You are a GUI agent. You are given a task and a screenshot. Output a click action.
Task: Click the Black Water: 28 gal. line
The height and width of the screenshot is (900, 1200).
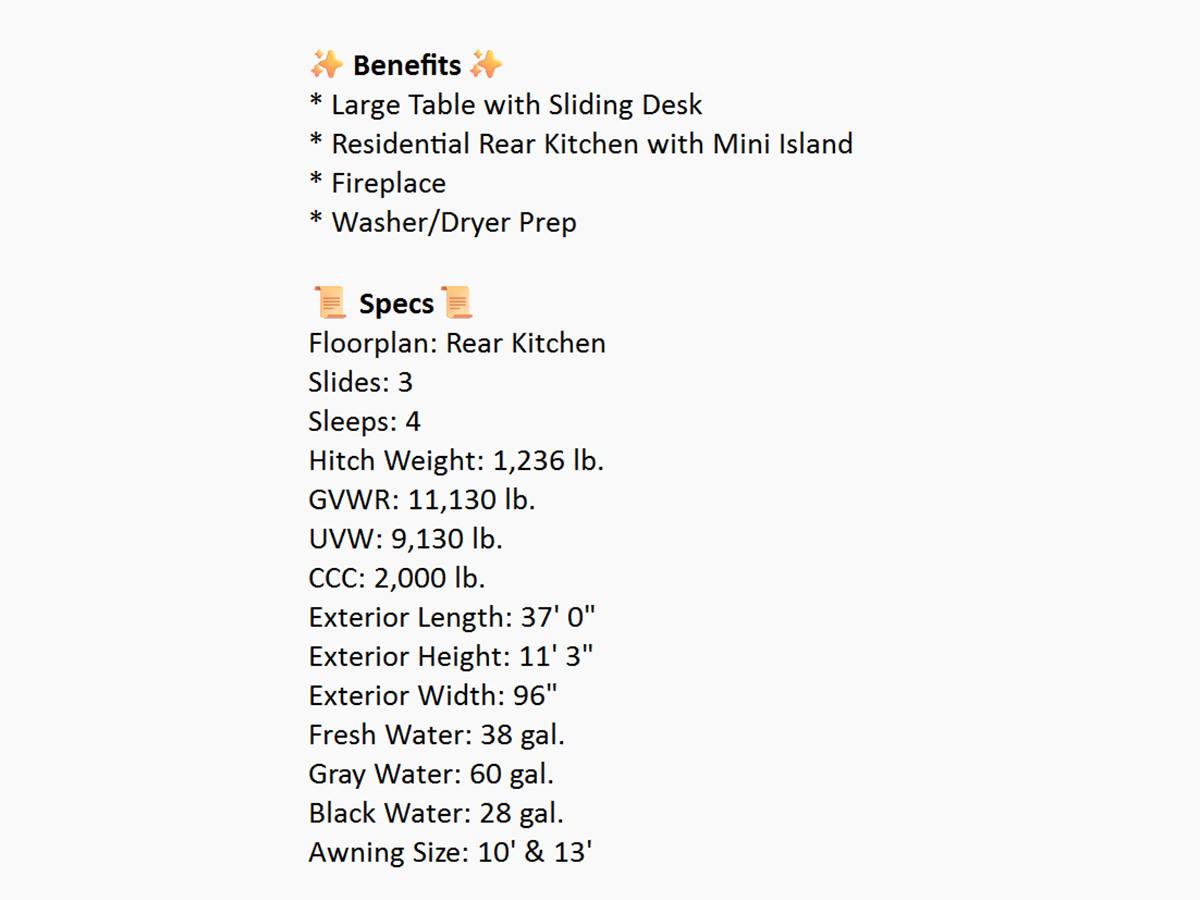436,813
